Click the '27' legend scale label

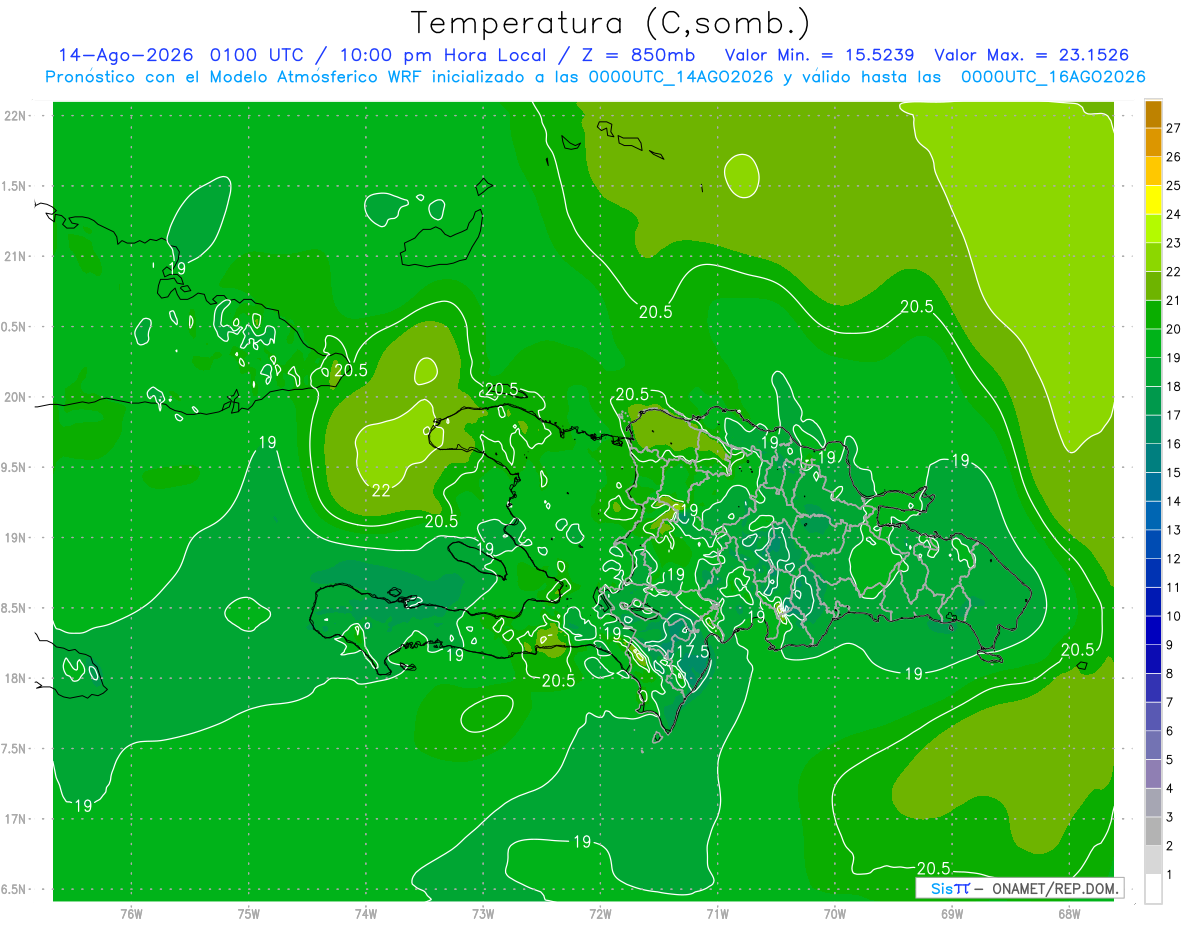(1173, 128)
